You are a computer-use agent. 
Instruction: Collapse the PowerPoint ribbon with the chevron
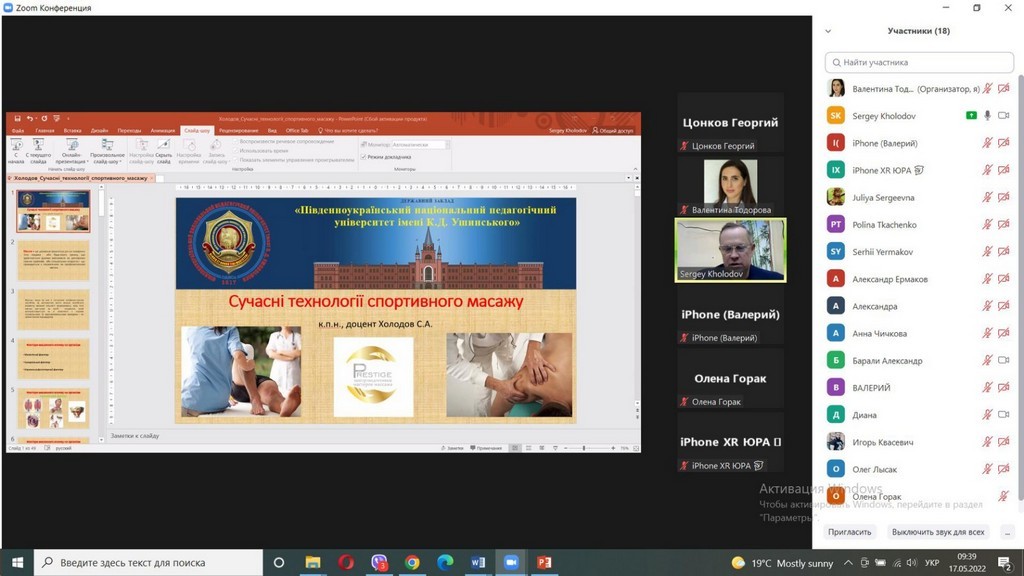point(635,168)
